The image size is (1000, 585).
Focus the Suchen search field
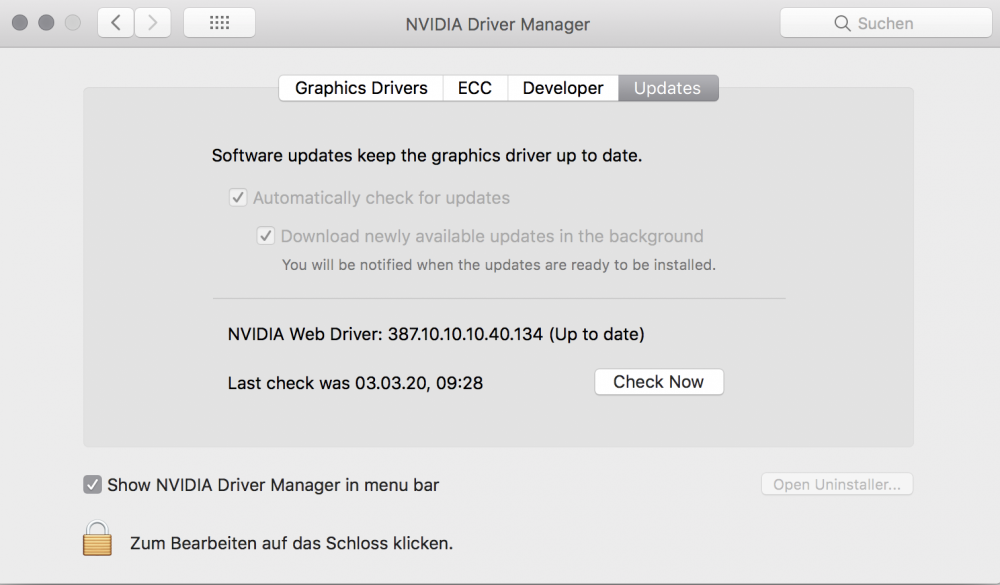click(x=886, y=23)
